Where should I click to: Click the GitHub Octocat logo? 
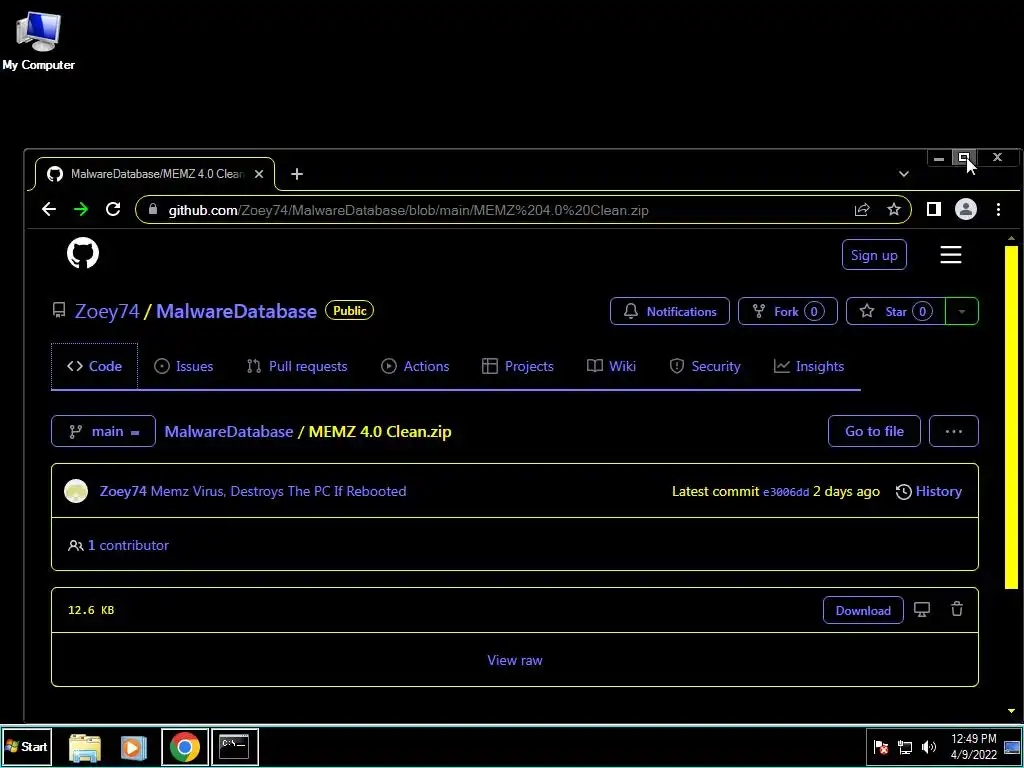[x=83, y=253]
